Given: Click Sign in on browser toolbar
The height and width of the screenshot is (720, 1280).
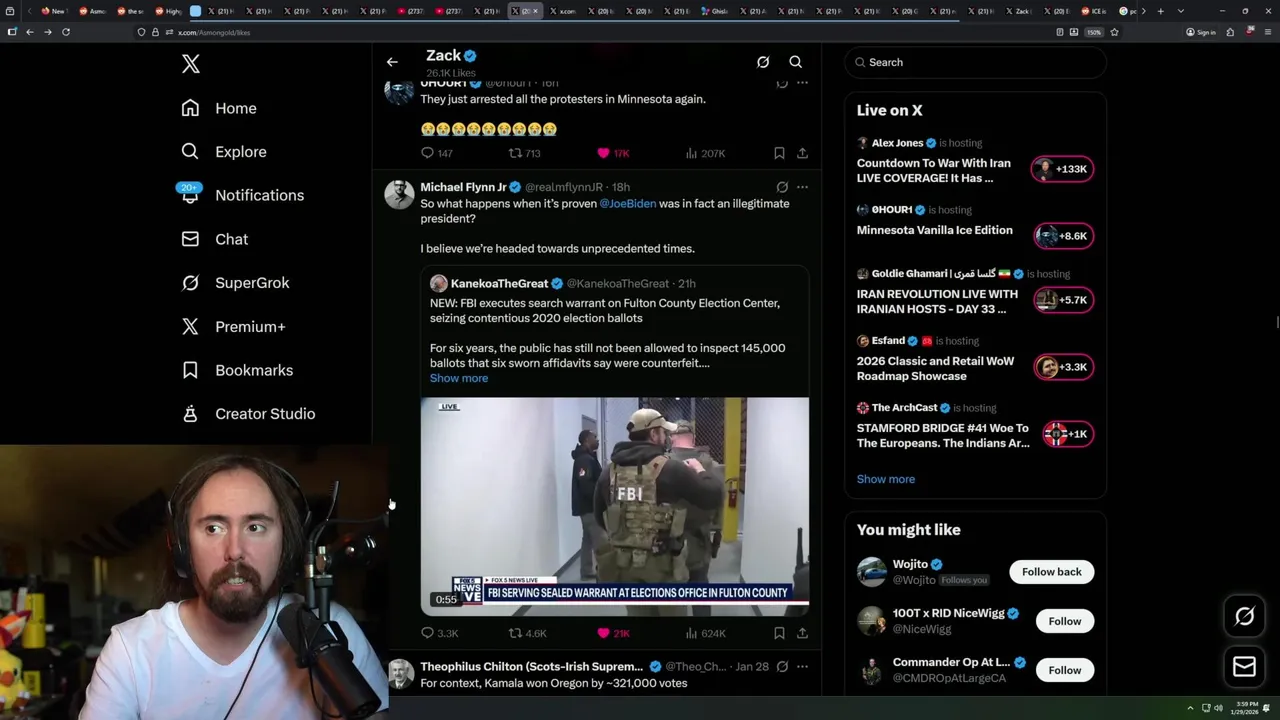Looking at the screenshot, I should (1201, 32).
